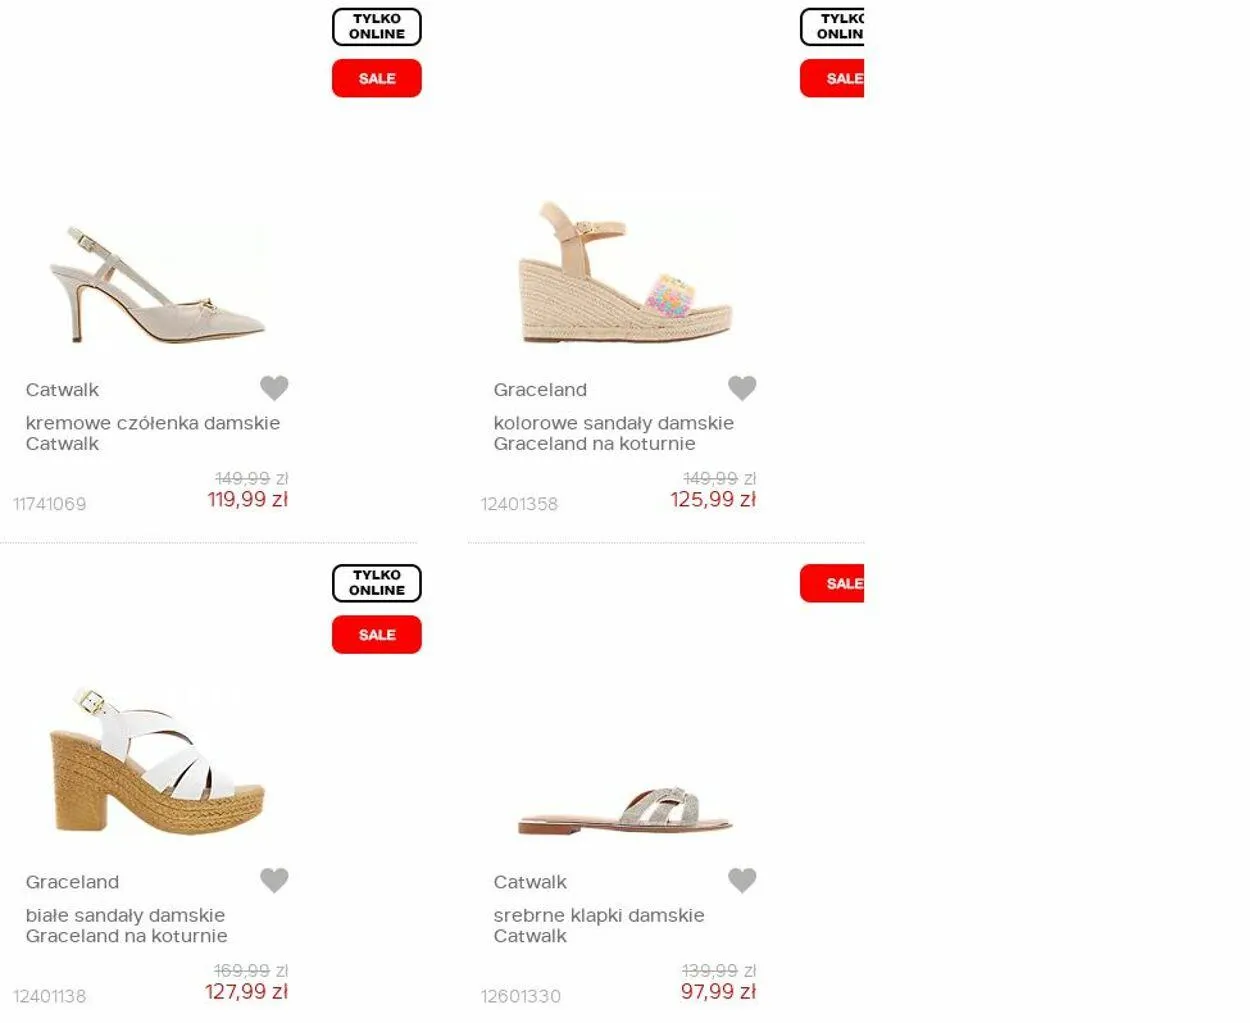
Task: Open "kolorowe sandały damskie Graceland na koturnie"
Action: tap(613, 433)
